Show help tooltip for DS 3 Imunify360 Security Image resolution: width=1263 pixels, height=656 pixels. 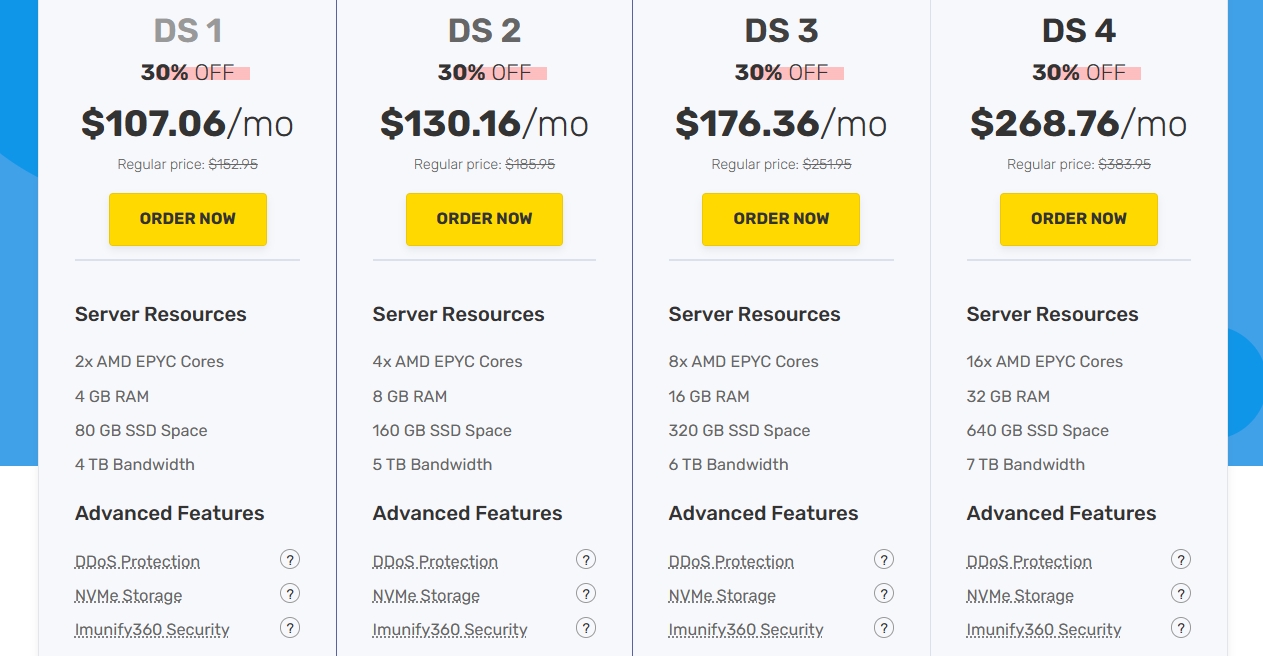pos(884,628)
